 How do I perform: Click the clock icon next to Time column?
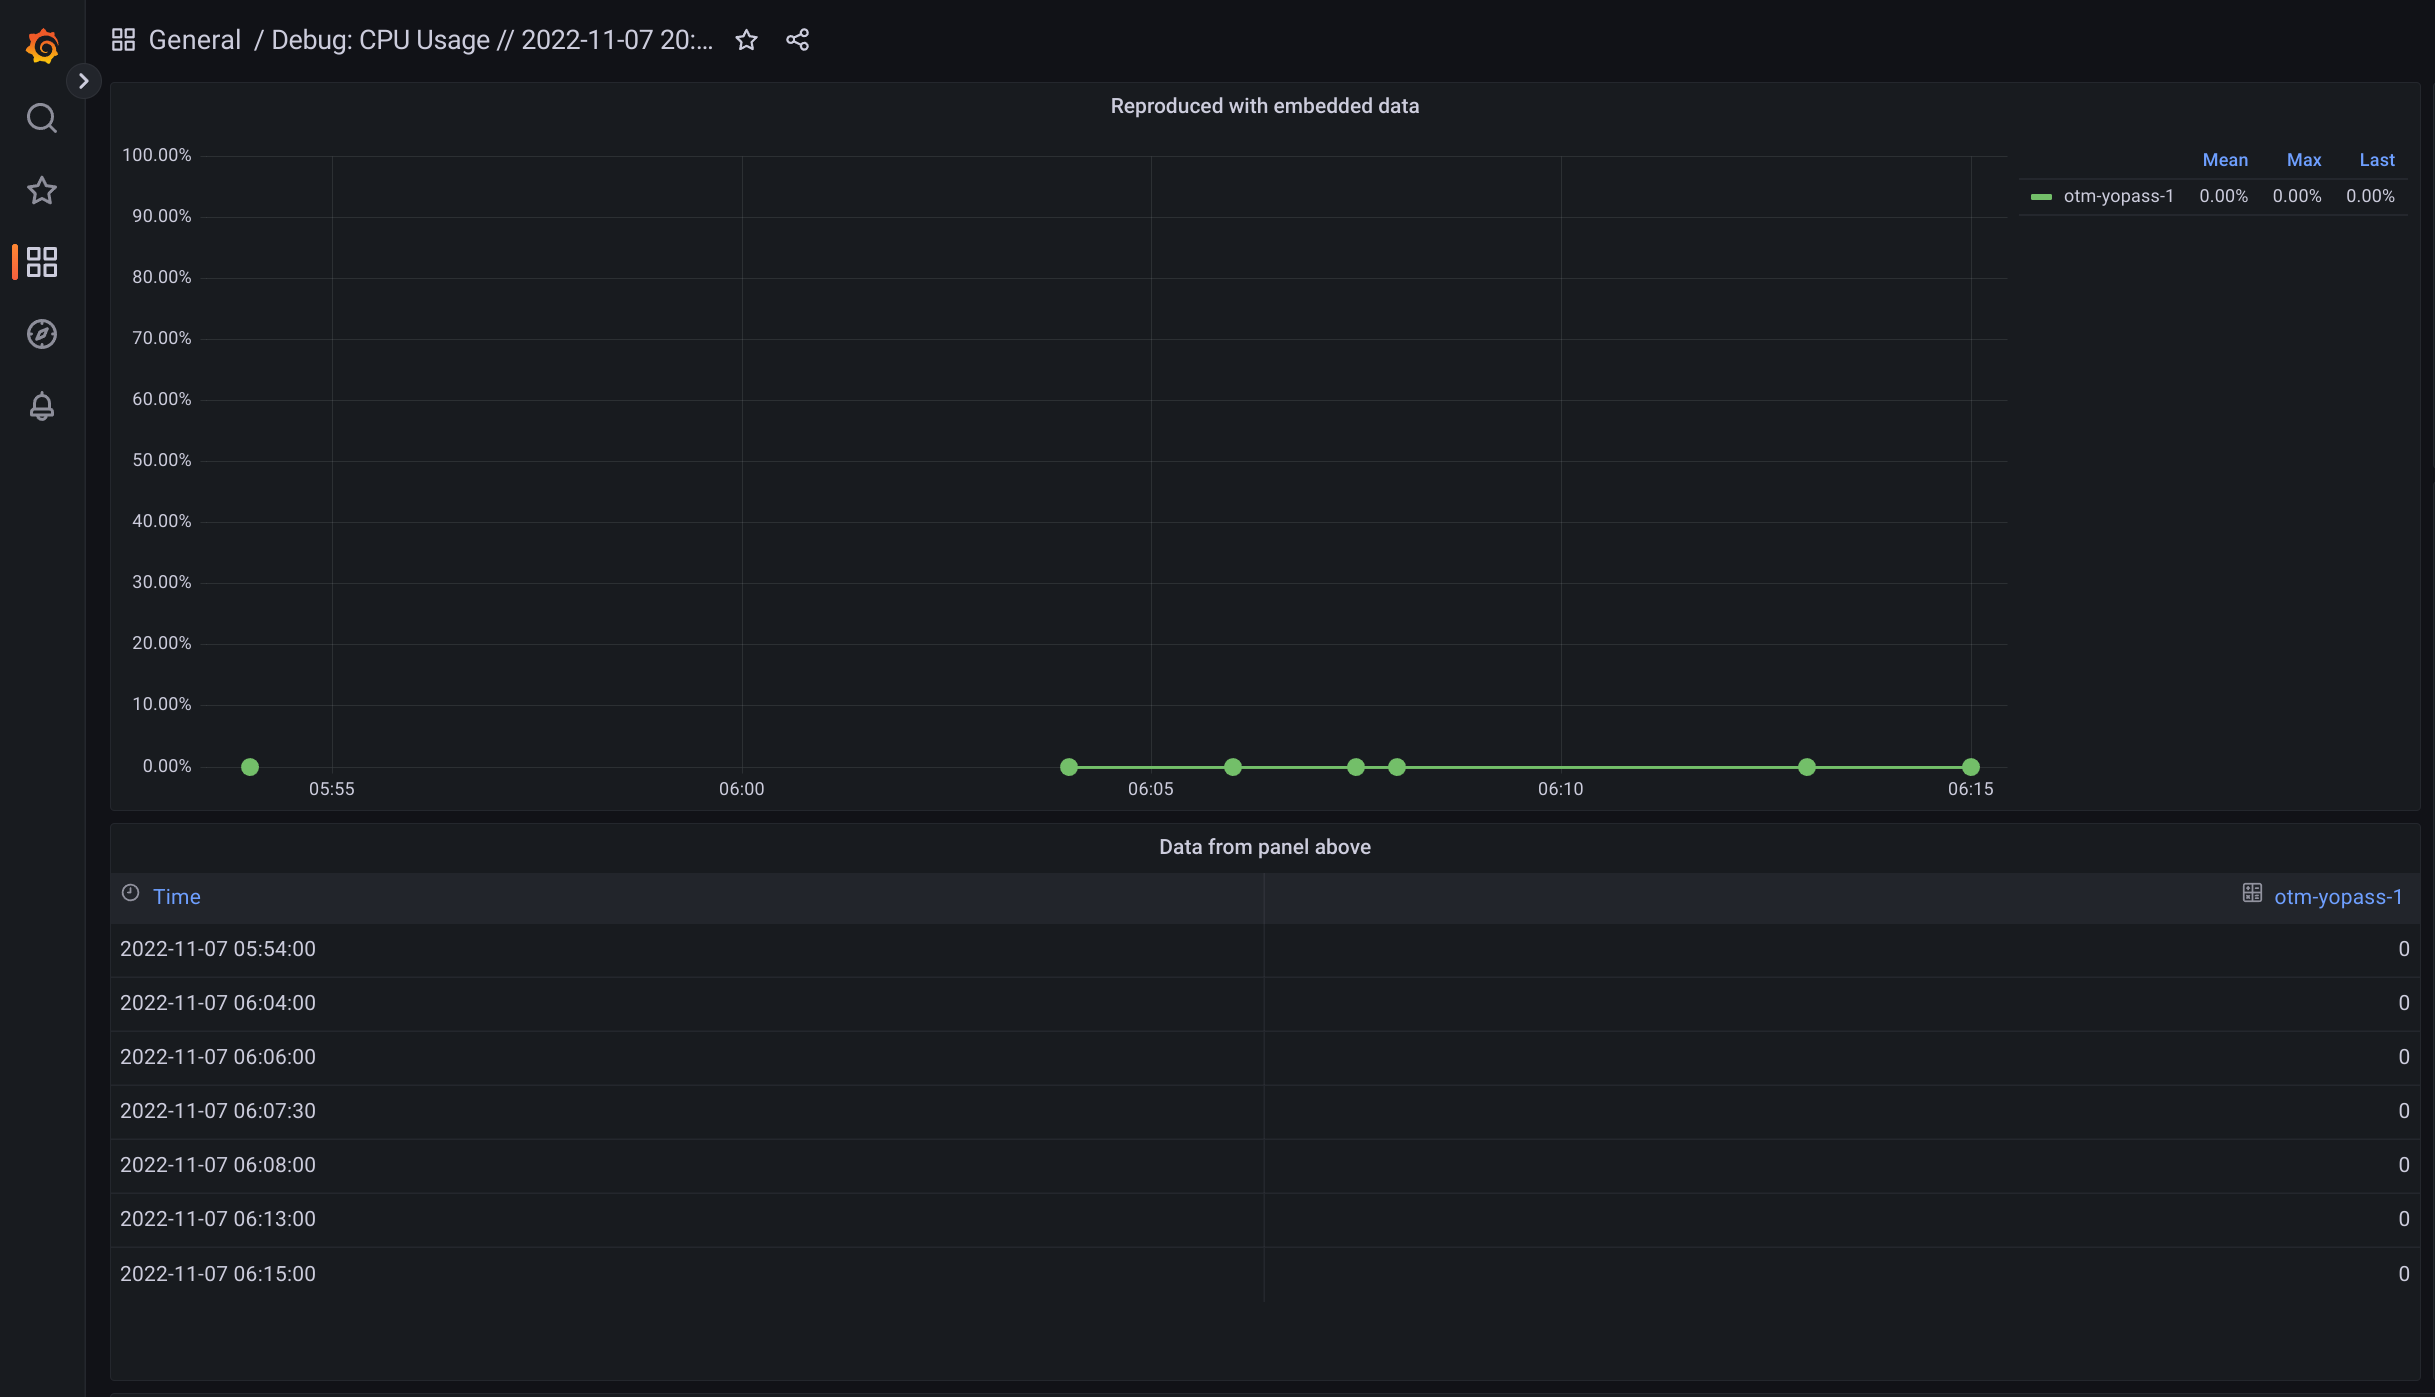(129, 893)
